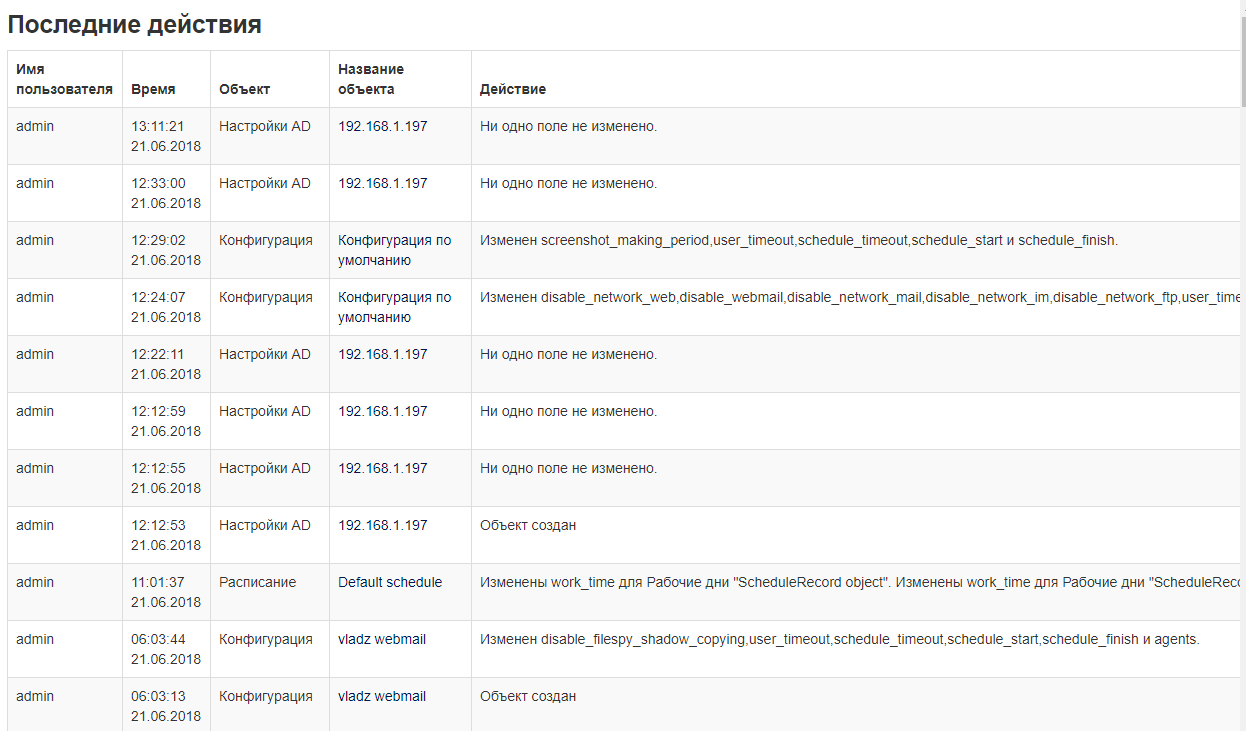
Task: Click the "Время" column header
Action: [153, 89]
